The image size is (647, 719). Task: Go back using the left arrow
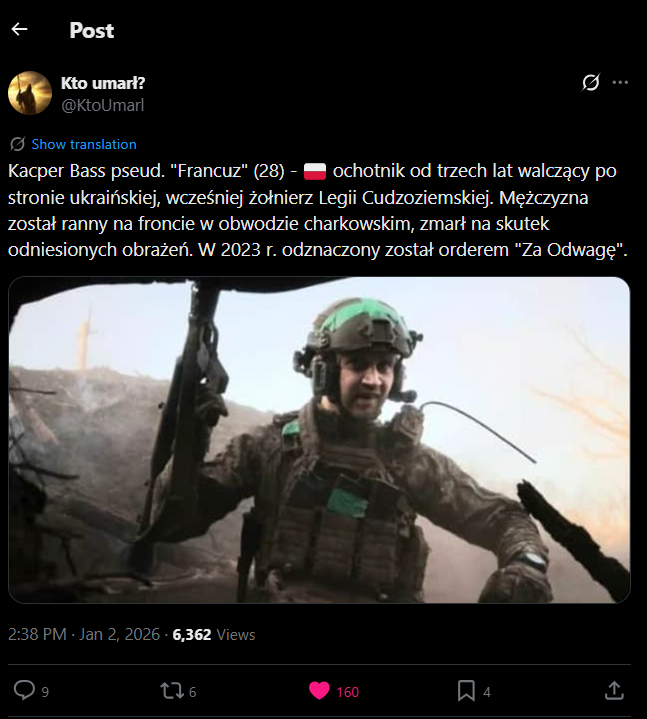19,29
